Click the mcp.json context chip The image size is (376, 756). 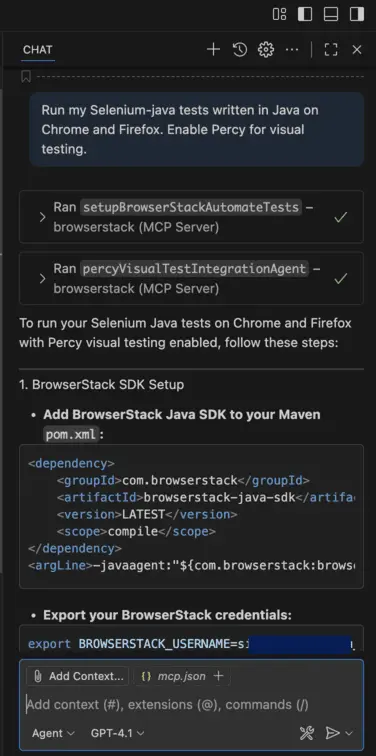tap(173, 676)
